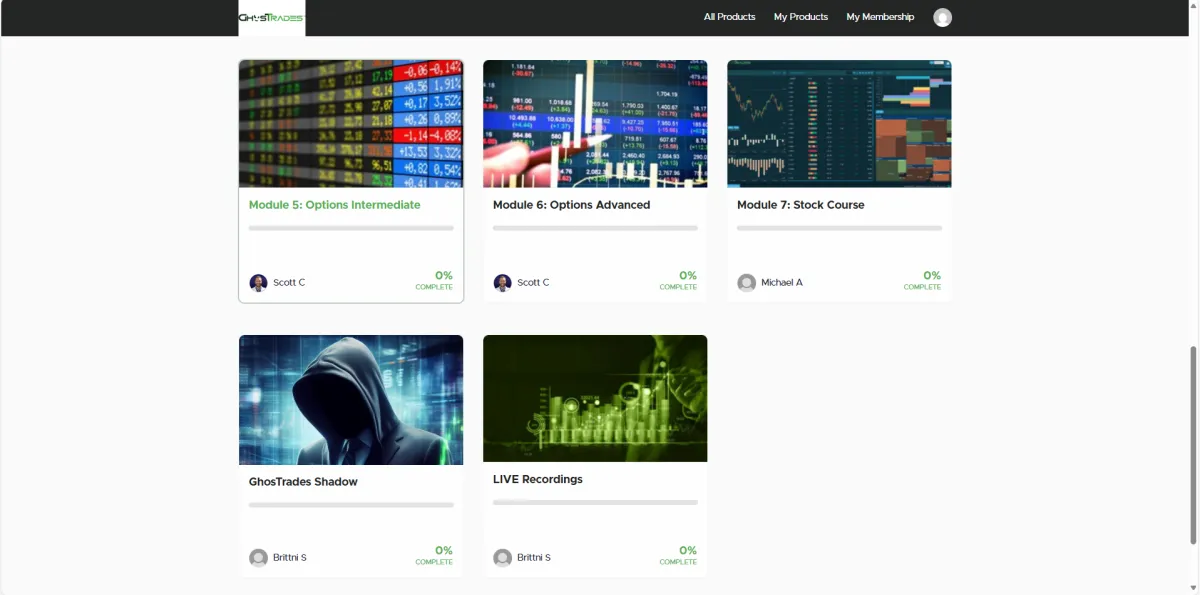Open LIVE Recordings course title
Viewport: 1200px width, 595px height.
click(x=538, y=479)
